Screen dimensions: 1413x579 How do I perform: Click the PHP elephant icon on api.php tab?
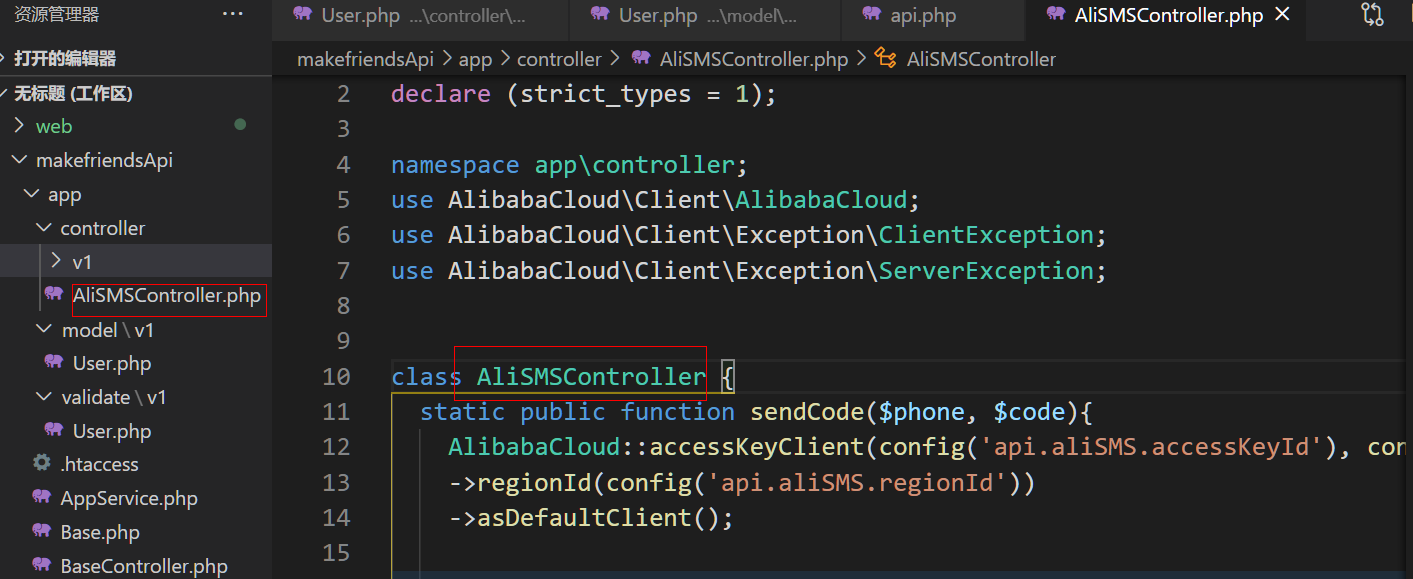[871, 15]
